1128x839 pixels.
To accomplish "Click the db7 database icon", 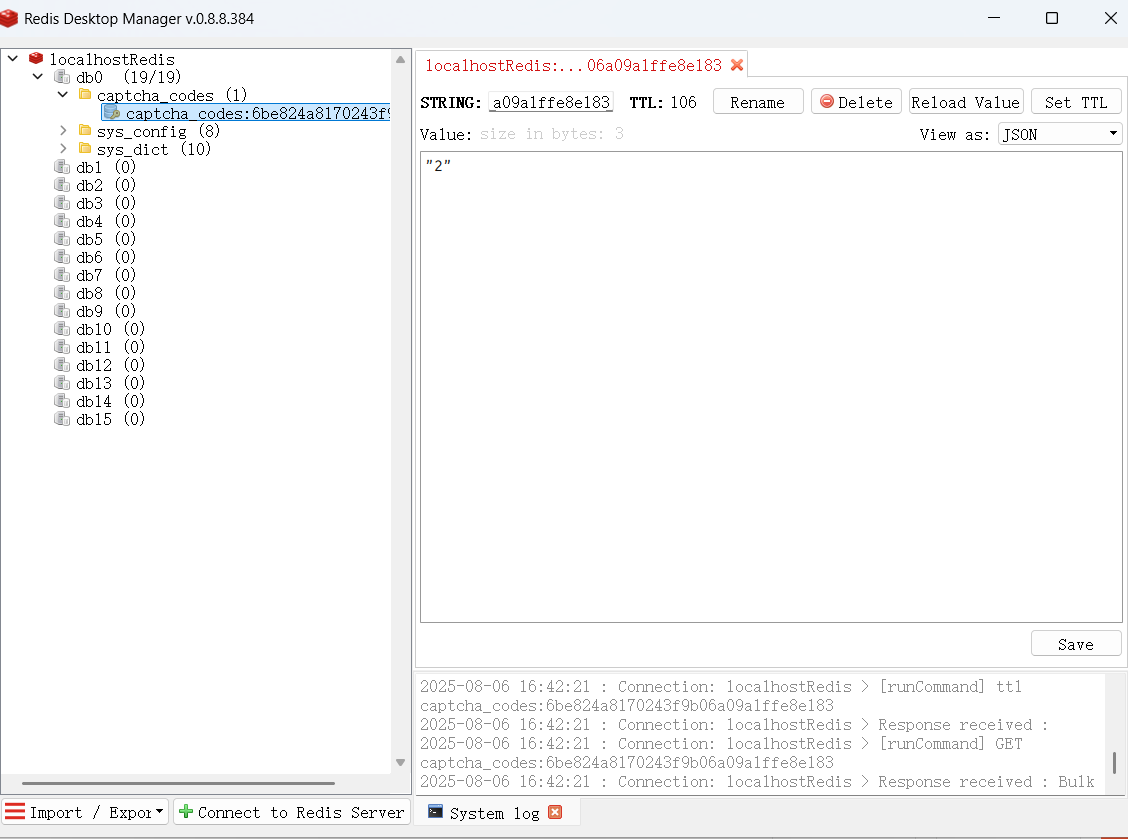I will 63,274.
